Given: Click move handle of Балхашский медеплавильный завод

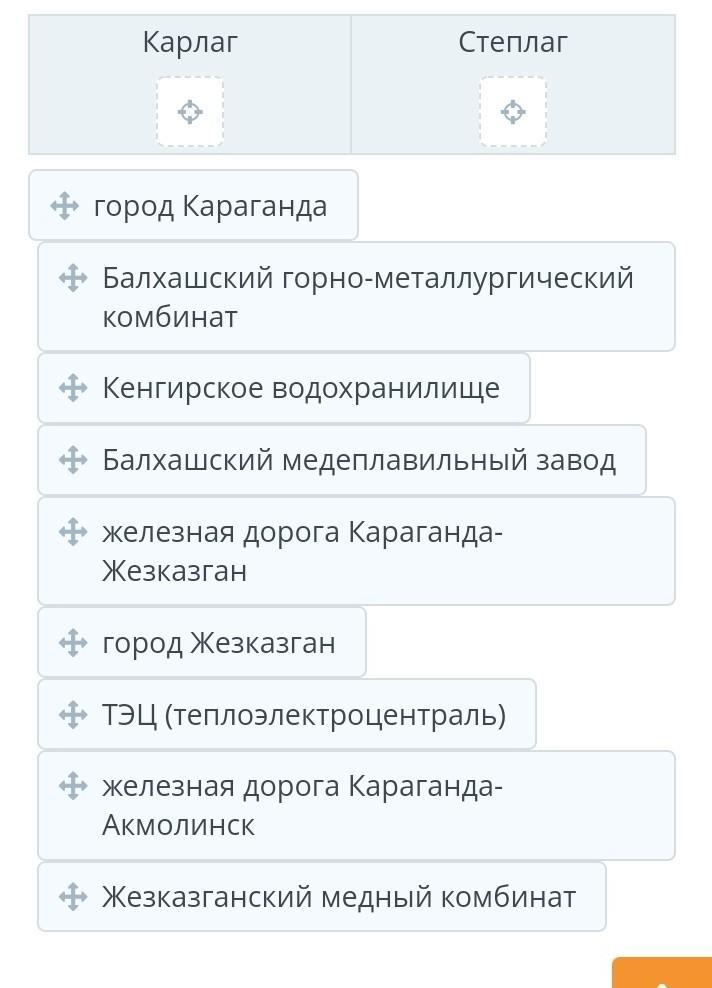Looking at the screenshot, I should tap(73, 459).
